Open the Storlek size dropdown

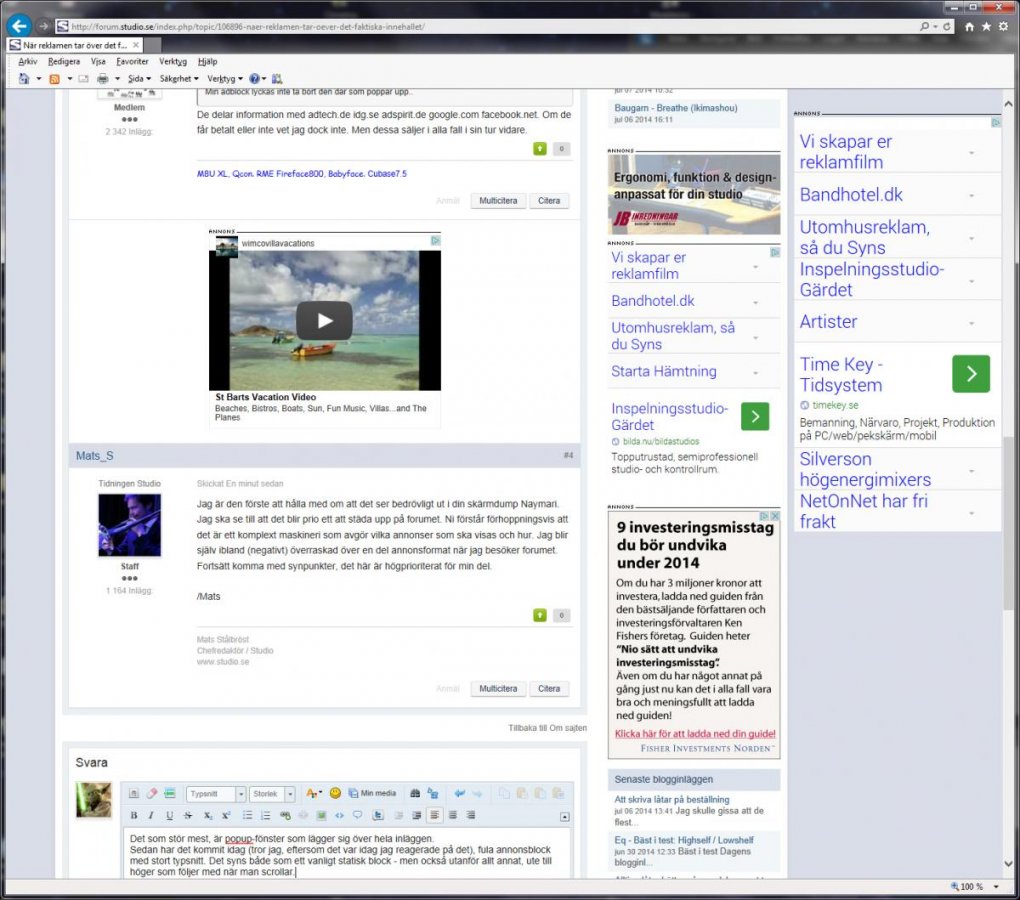(x=271, y=794)
